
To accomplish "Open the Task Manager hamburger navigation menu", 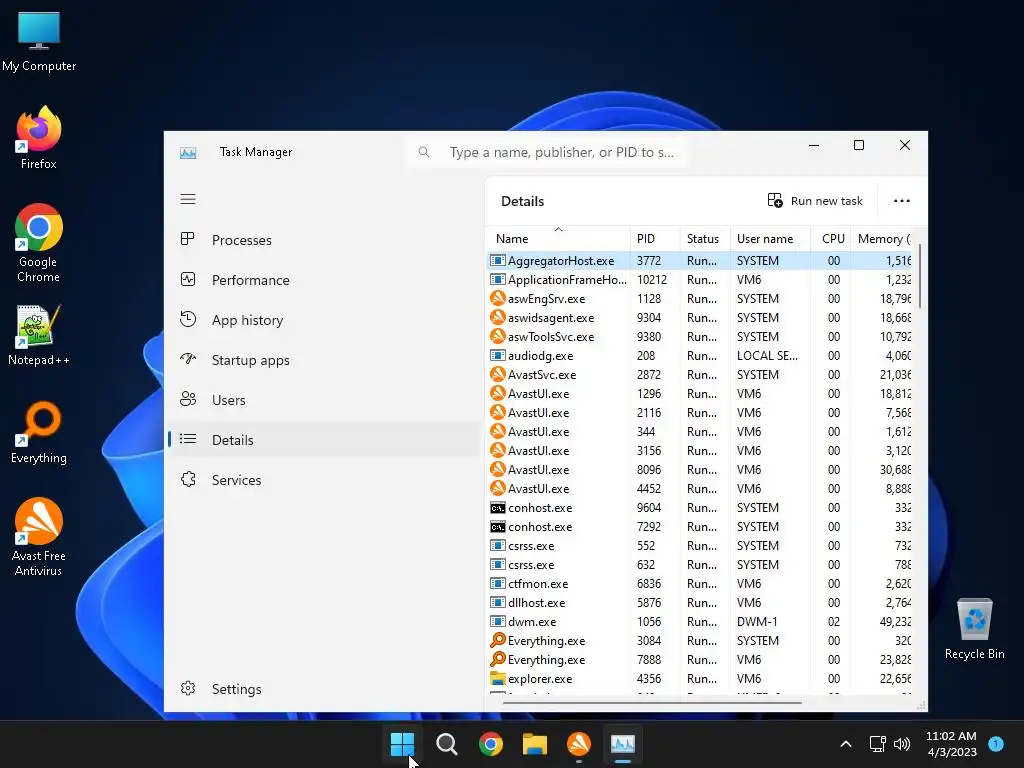I will [x=188, y=199].
